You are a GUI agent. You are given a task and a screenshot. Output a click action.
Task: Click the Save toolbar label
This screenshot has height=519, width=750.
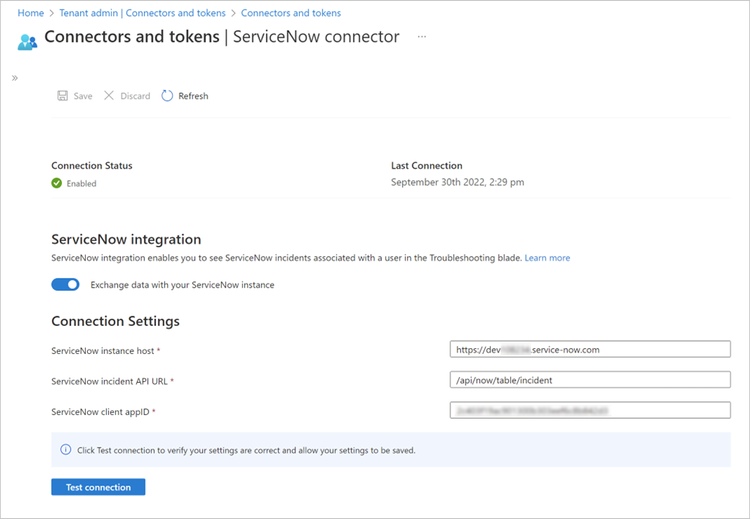click(83, 96)
